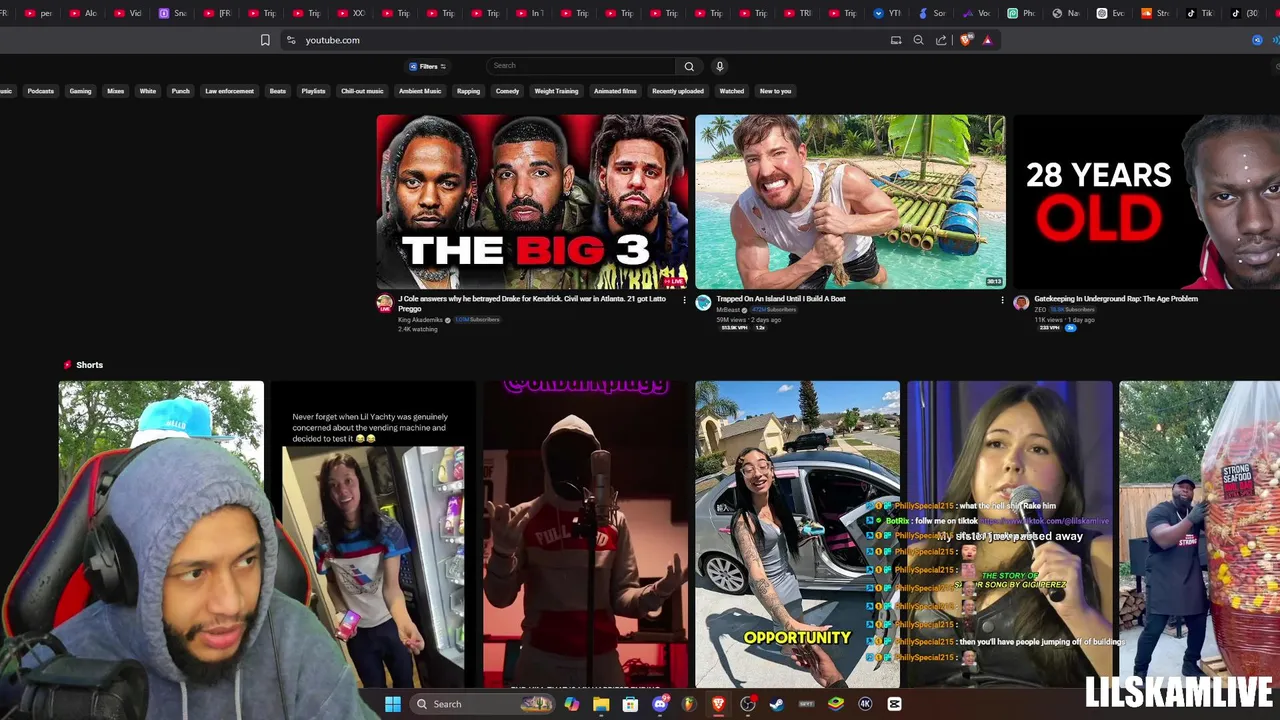Select the Punch filter chip
The width and height of the screenshot is (1280, 720).
pyautogui.click(x=180, y=91)
